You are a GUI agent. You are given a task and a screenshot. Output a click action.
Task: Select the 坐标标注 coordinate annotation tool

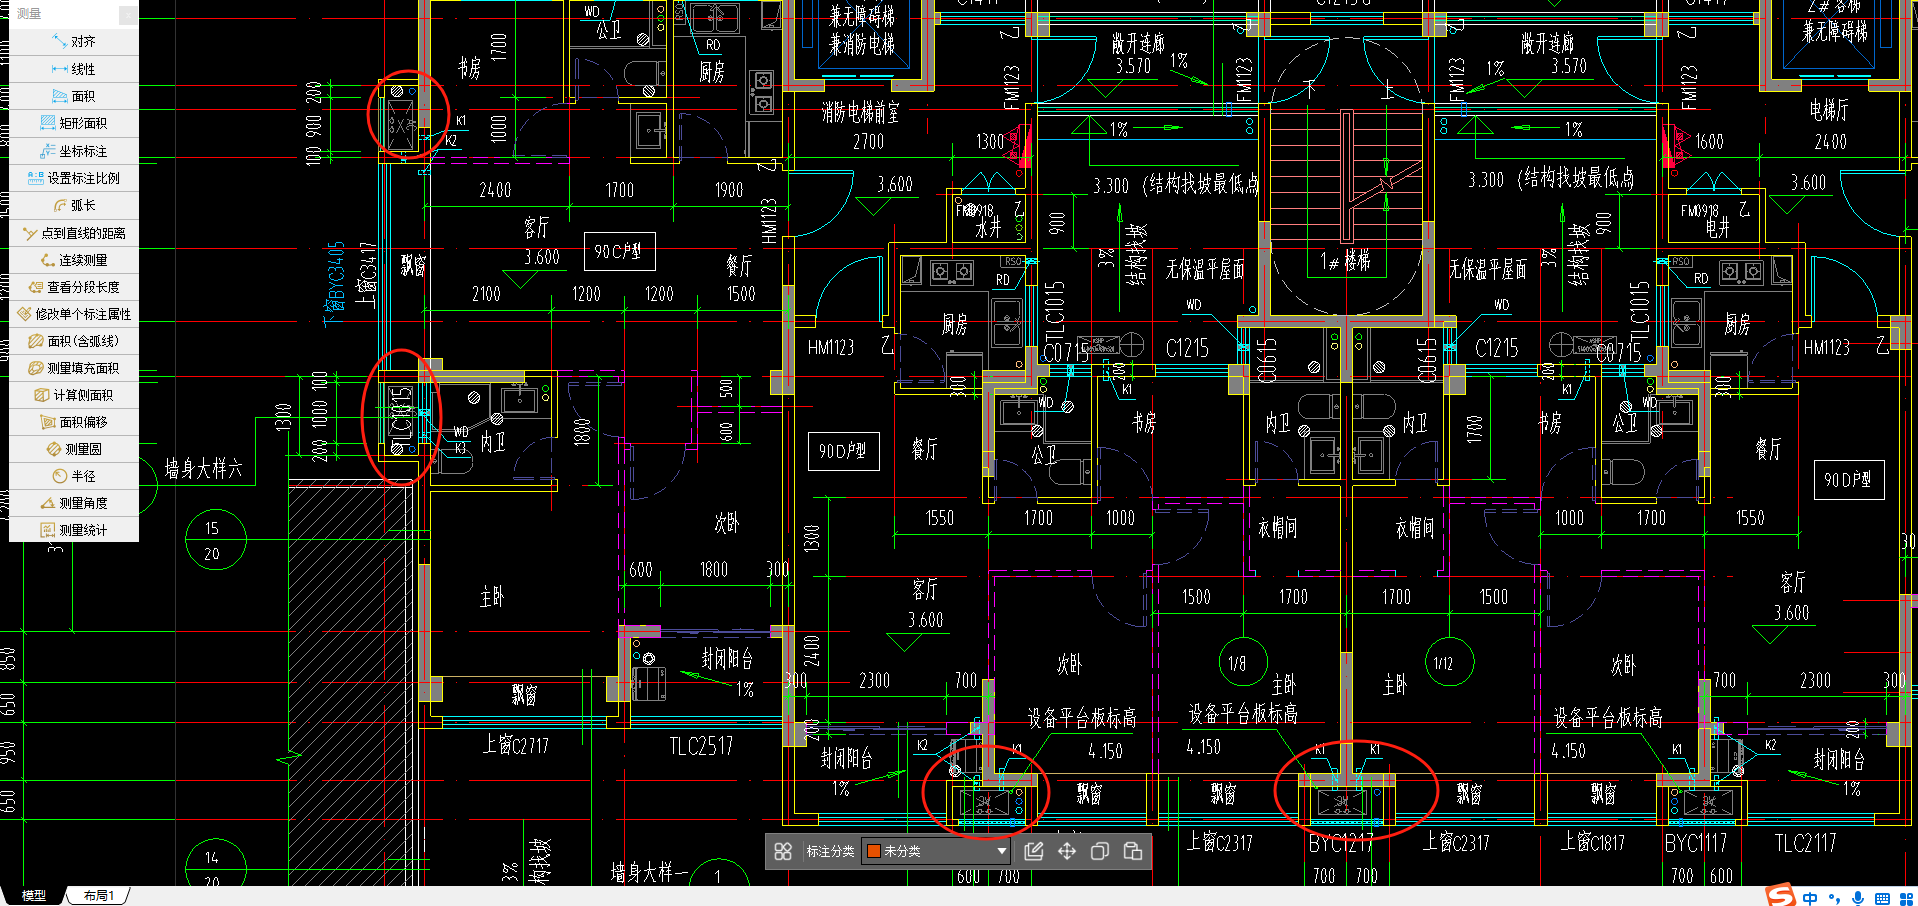tap(74, 151)
